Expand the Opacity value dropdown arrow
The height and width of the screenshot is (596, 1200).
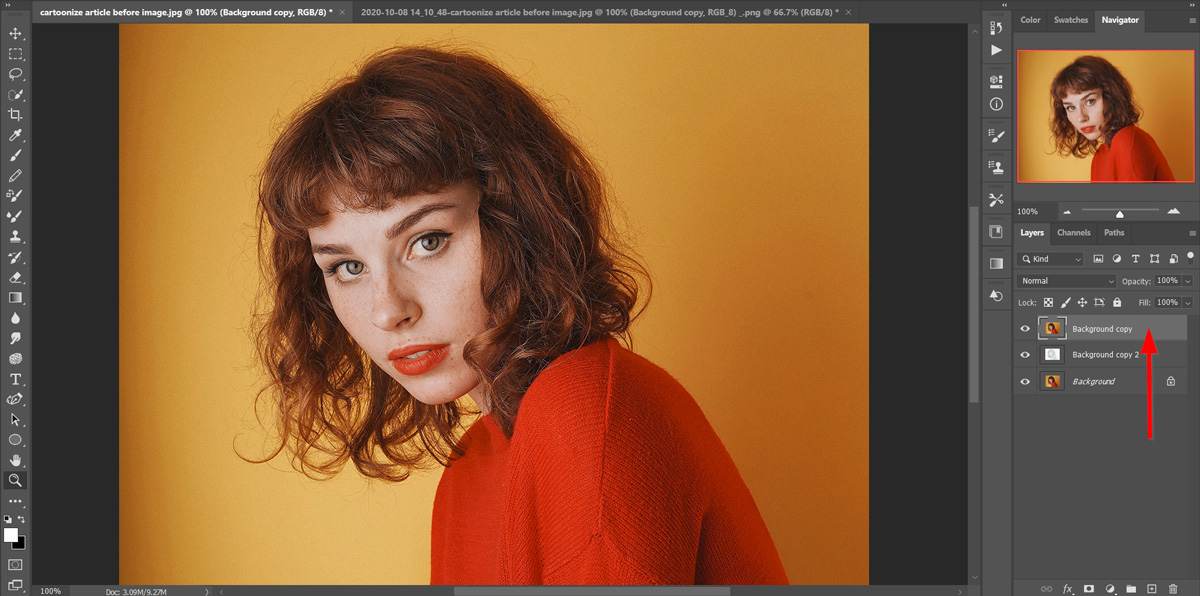(1187, 281)
